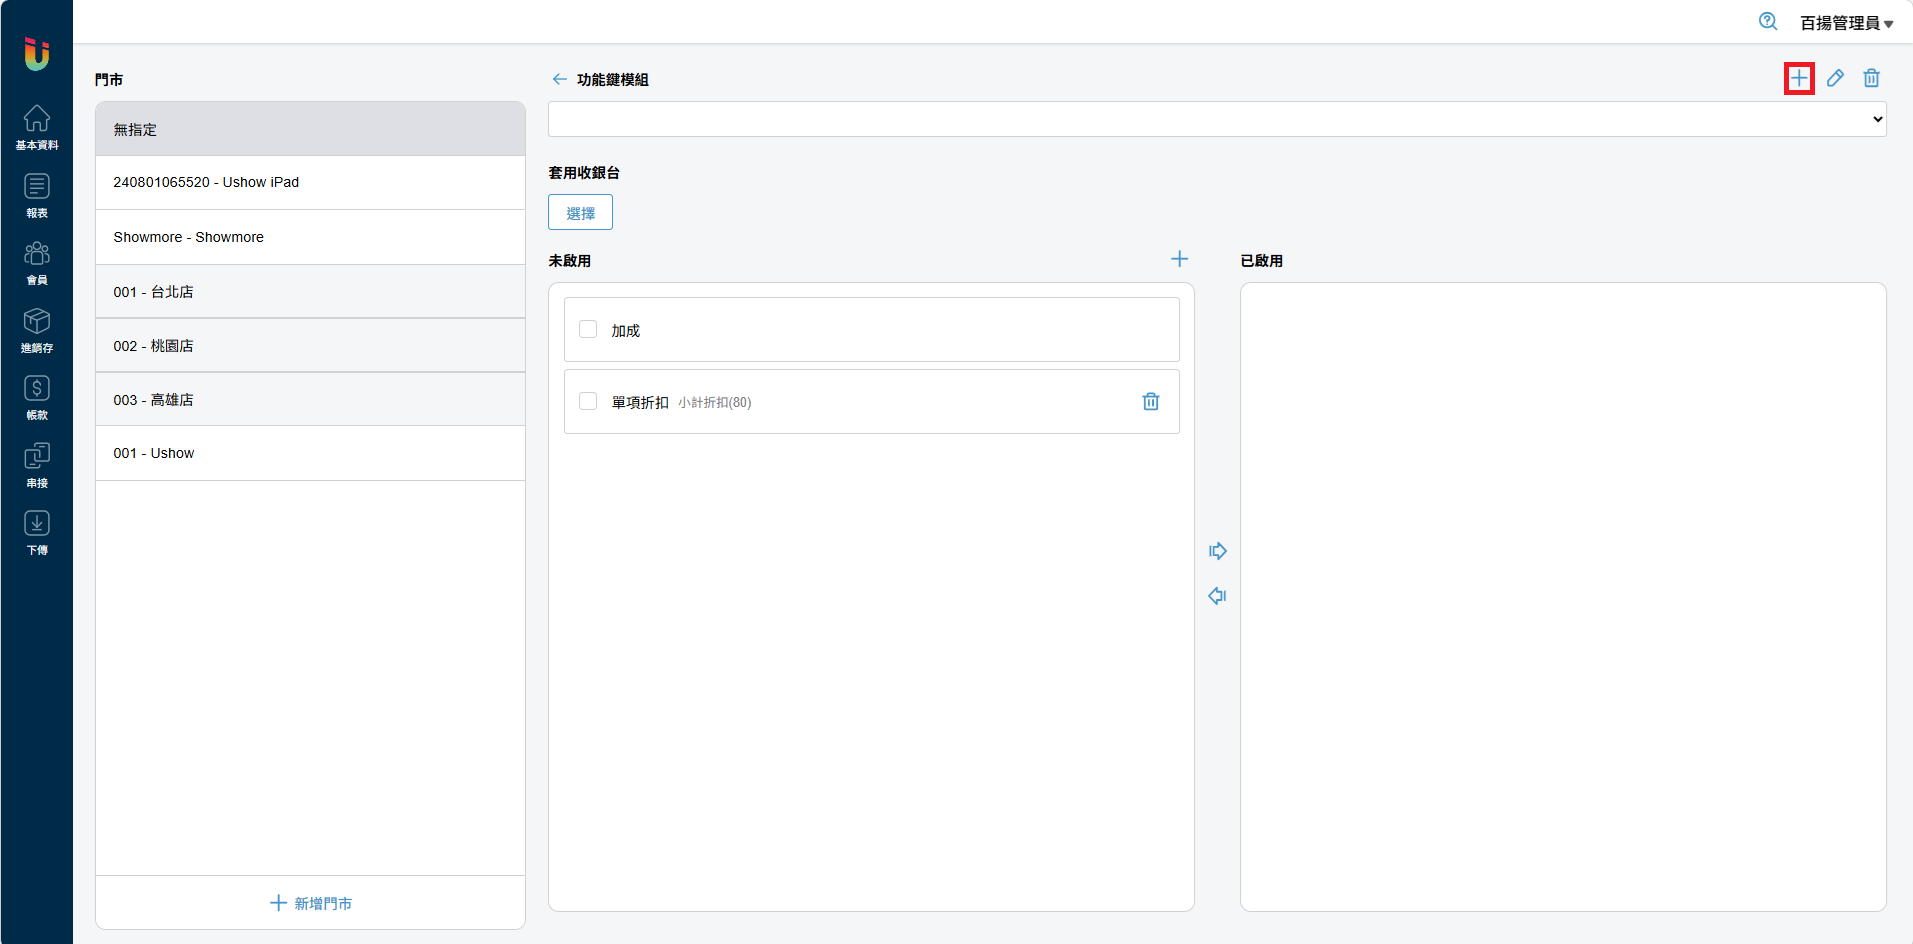
Task: Check the 加成 checkbox
Action: pos(588,329)
